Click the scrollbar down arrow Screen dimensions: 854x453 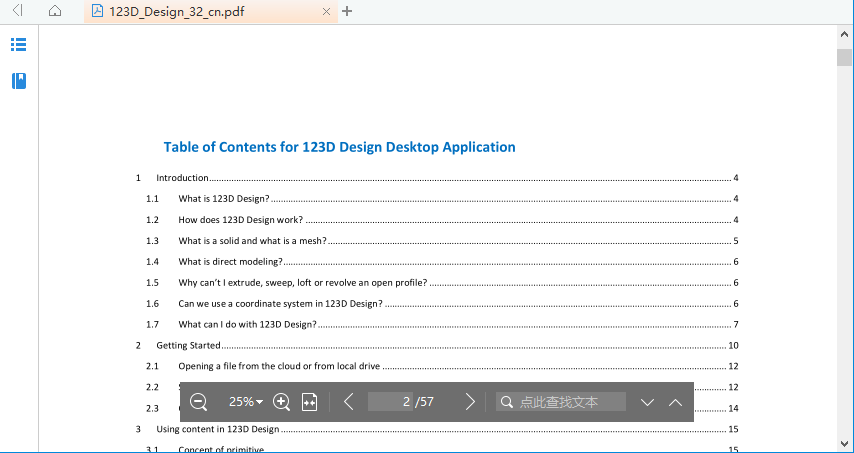click(x=845, y=444)
